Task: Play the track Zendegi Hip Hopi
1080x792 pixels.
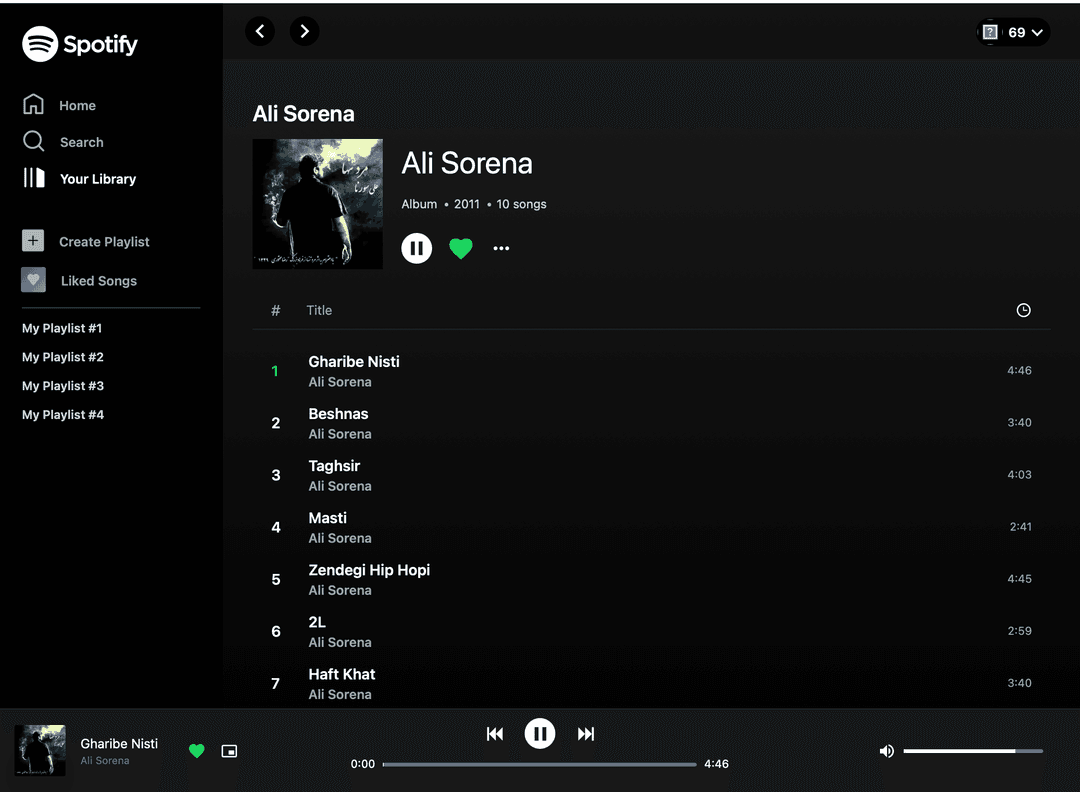Action: click(369, 570)
